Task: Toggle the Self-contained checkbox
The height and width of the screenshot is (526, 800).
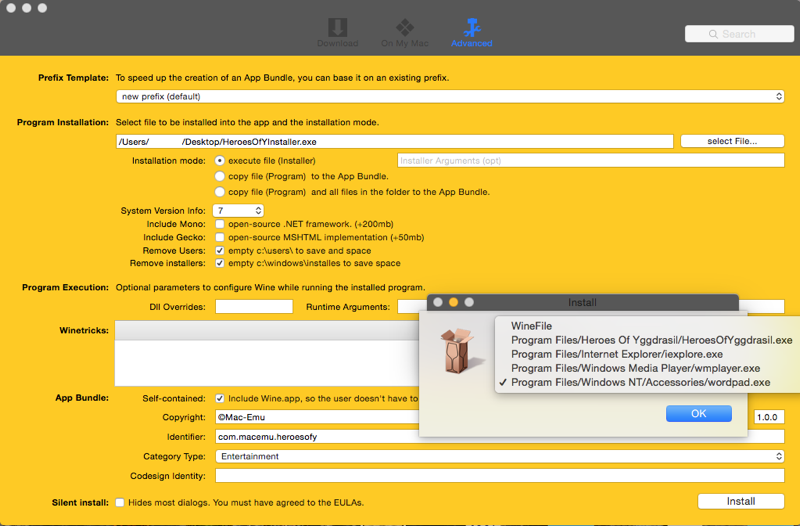Action: click(x=219, y=398)
